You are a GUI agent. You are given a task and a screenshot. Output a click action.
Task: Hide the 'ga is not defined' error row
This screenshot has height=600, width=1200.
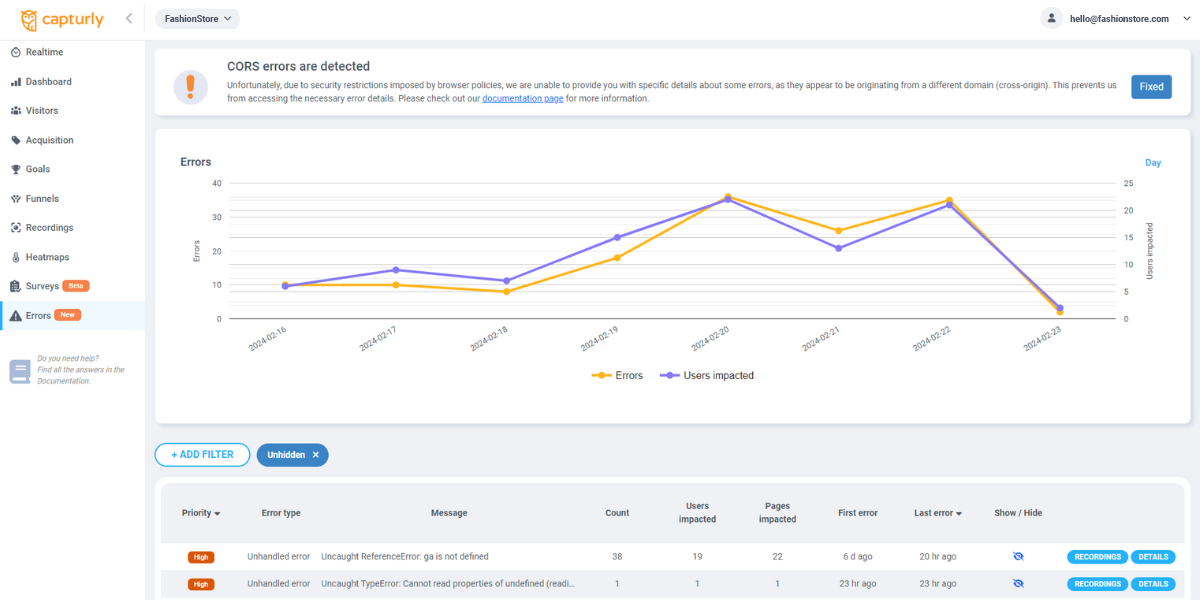click(1018, 557)
